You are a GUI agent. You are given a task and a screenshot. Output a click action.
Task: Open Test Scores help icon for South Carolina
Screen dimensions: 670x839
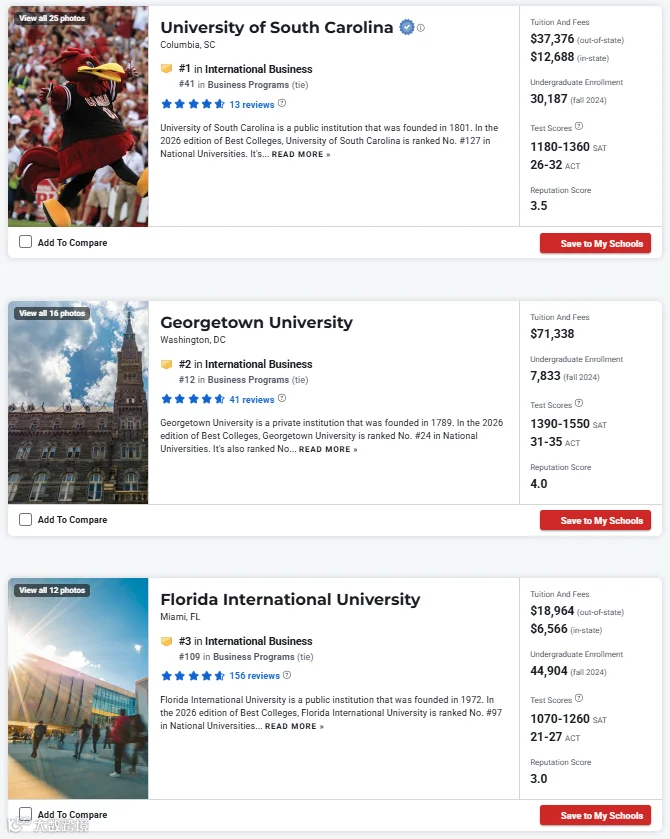pos(579,126)
